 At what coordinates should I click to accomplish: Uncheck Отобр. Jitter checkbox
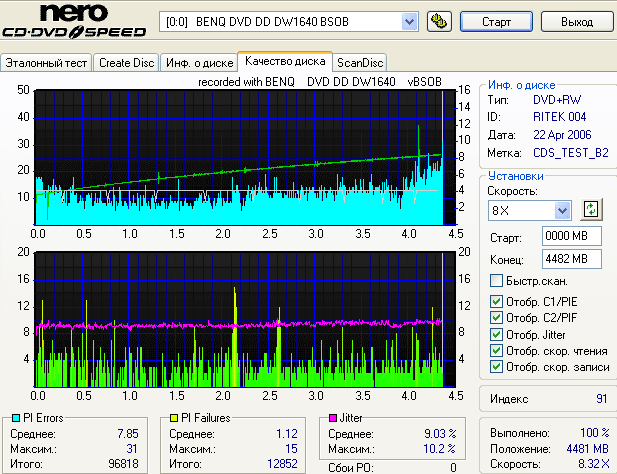(x=496, y=335)
